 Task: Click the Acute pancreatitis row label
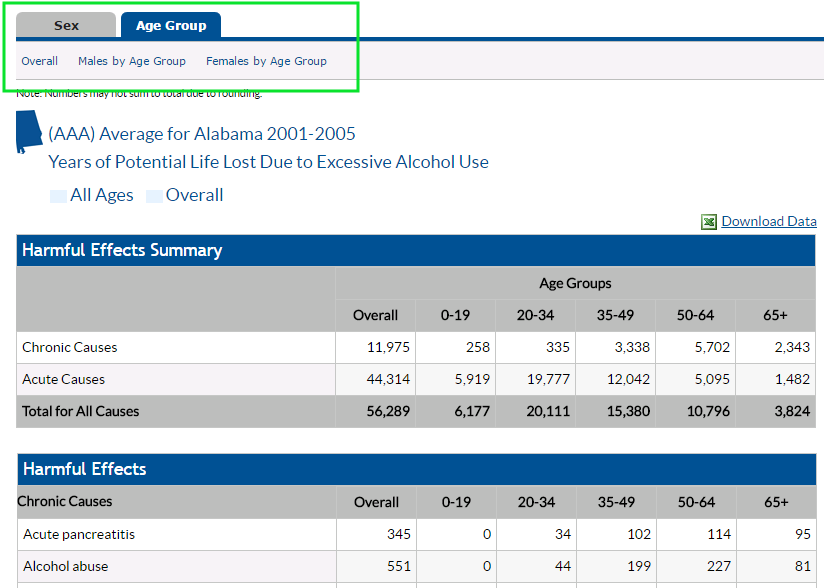tap(79, 534)
